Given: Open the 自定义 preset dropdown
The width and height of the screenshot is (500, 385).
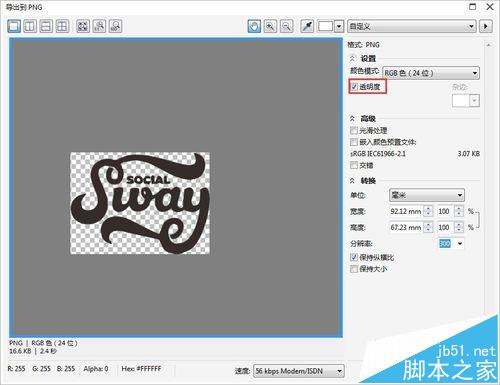Looking at the screenshot, I should [412, 26].
